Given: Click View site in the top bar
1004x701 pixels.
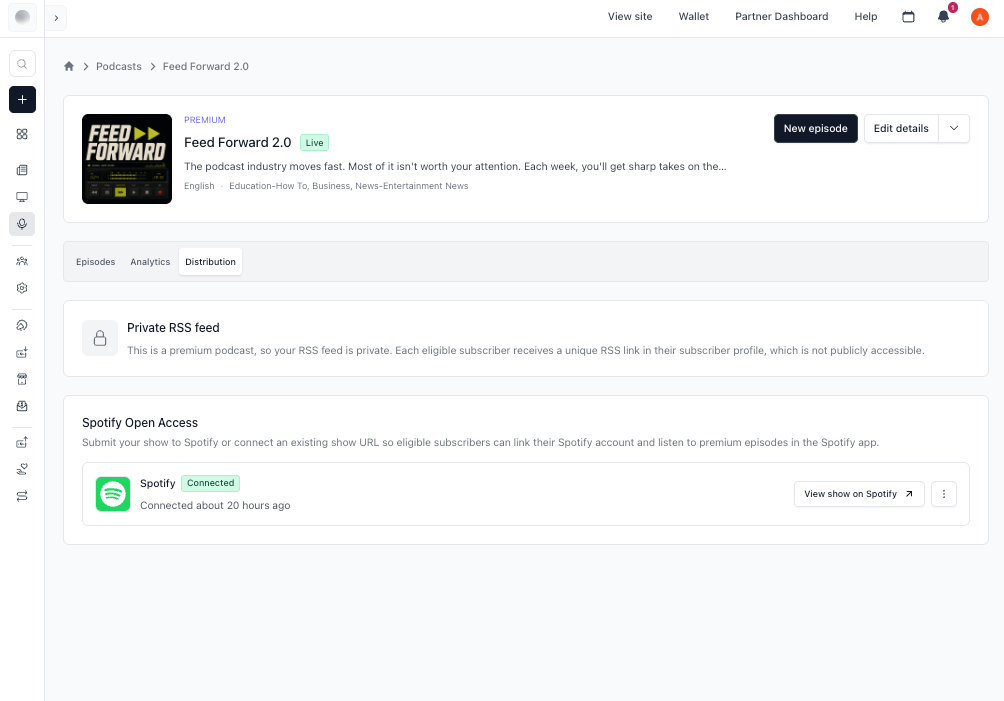Looking at the screenshot, I should tap(630, 17).
